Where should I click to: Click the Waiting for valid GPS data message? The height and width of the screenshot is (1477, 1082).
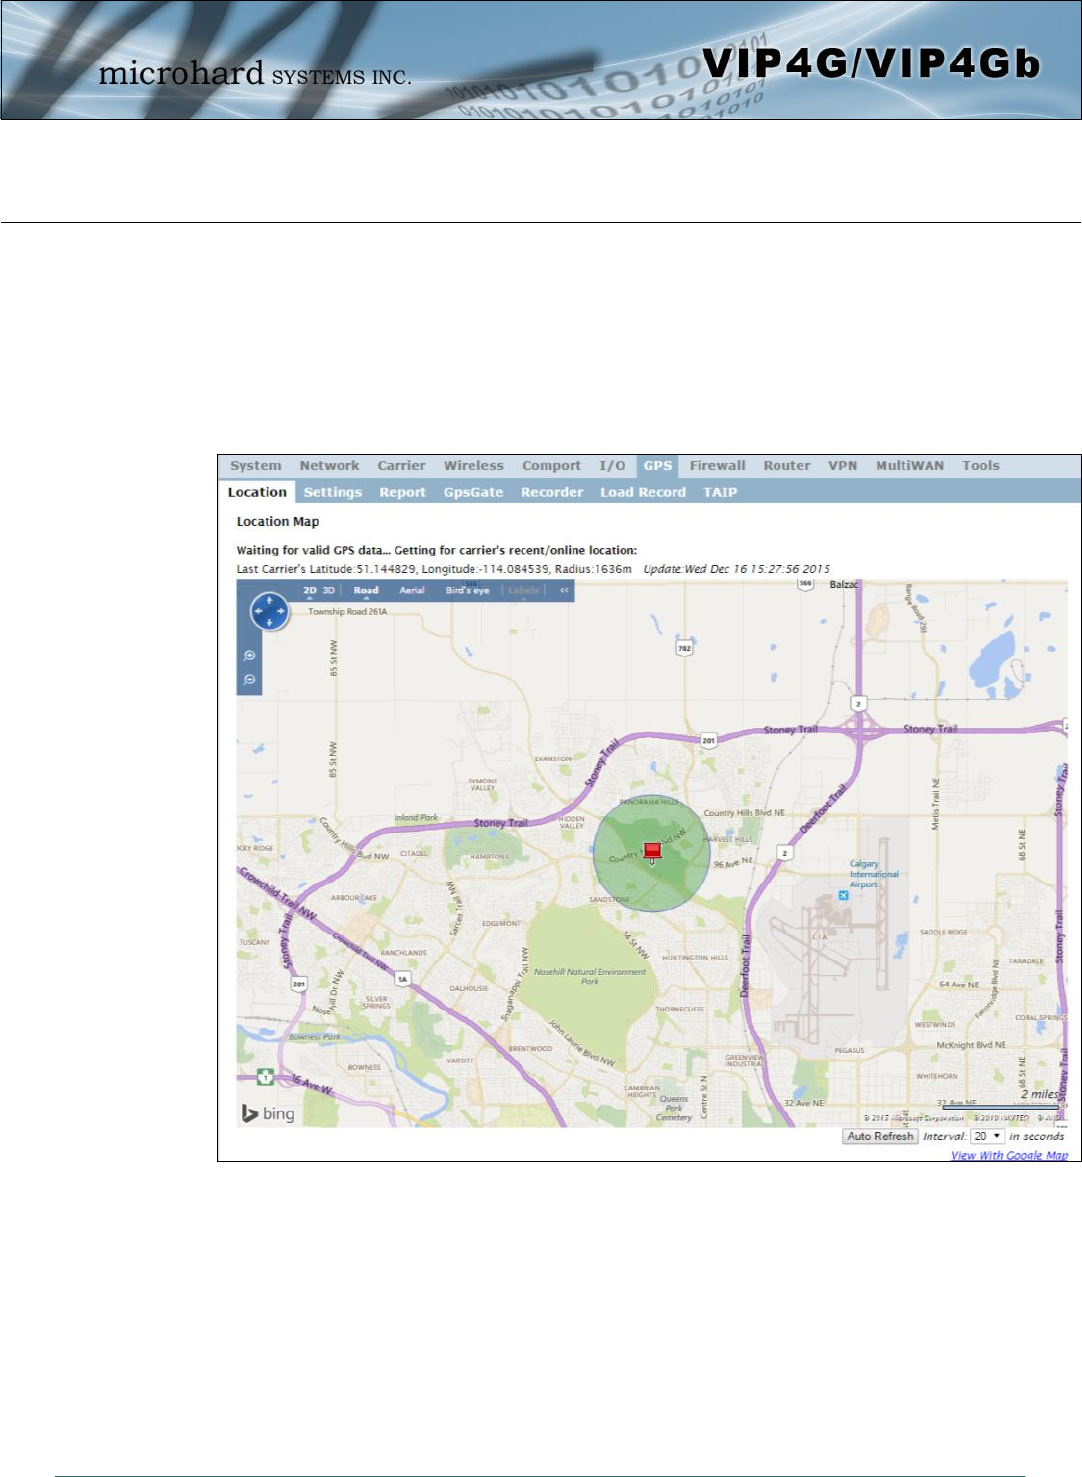click(x=436, y=550)
